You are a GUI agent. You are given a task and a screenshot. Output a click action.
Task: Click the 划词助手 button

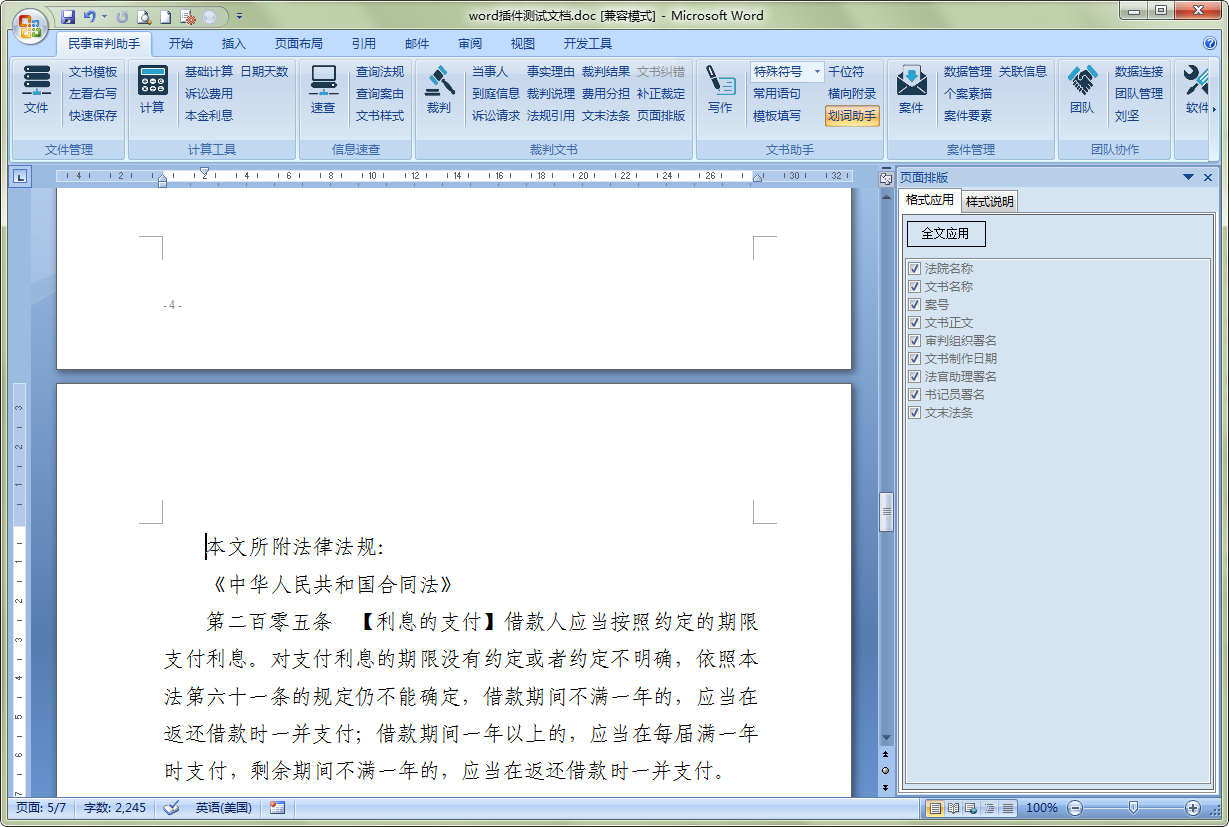pyautogui.click(x=852, y=116)
